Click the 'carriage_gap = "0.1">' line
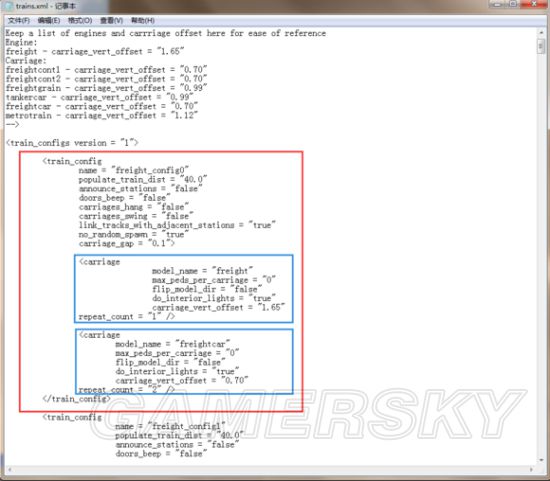The width and height of the screenshot is (550, 481). [127, 243]
